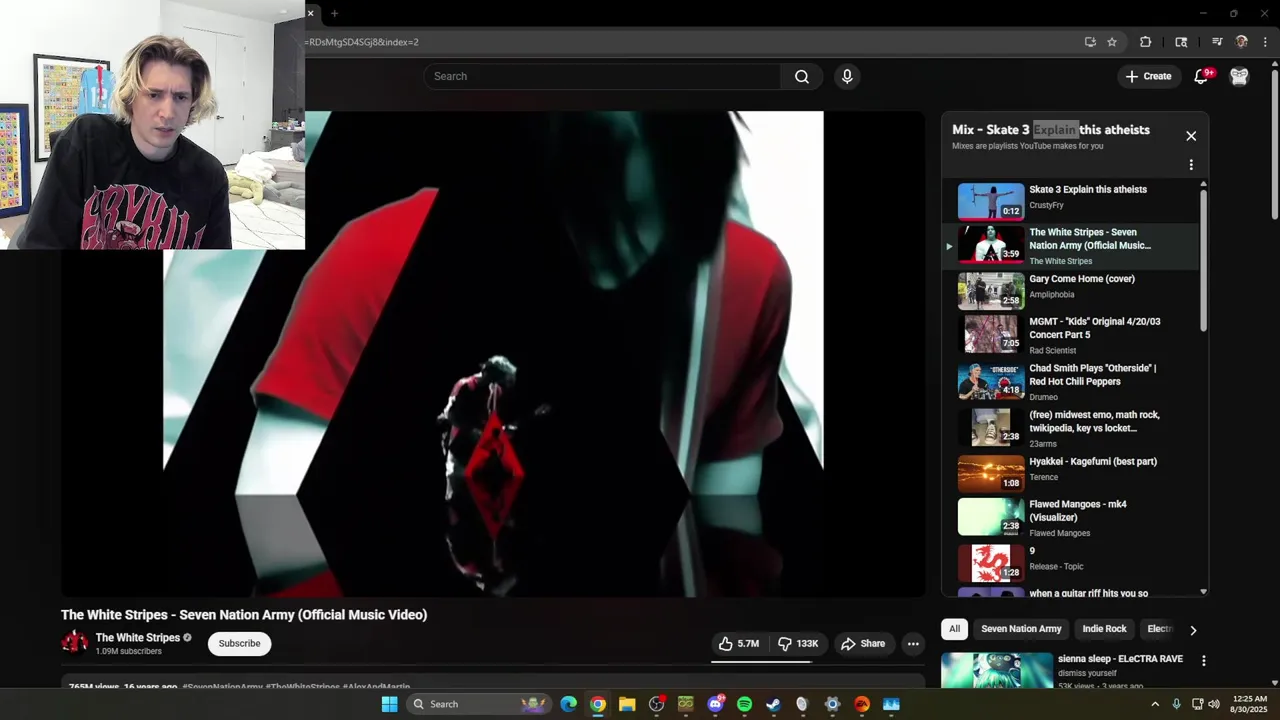Open Chrome profile avatar
Viewport: 1280px width, 720px height.
1242,42
